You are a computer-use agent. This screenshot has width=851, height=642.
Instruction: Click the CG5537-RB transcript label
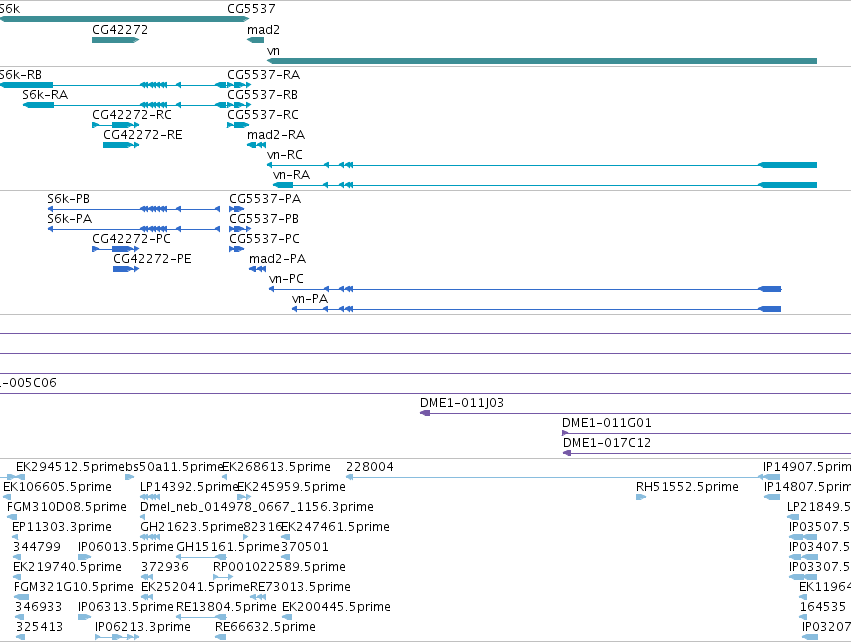click(263, 94)
